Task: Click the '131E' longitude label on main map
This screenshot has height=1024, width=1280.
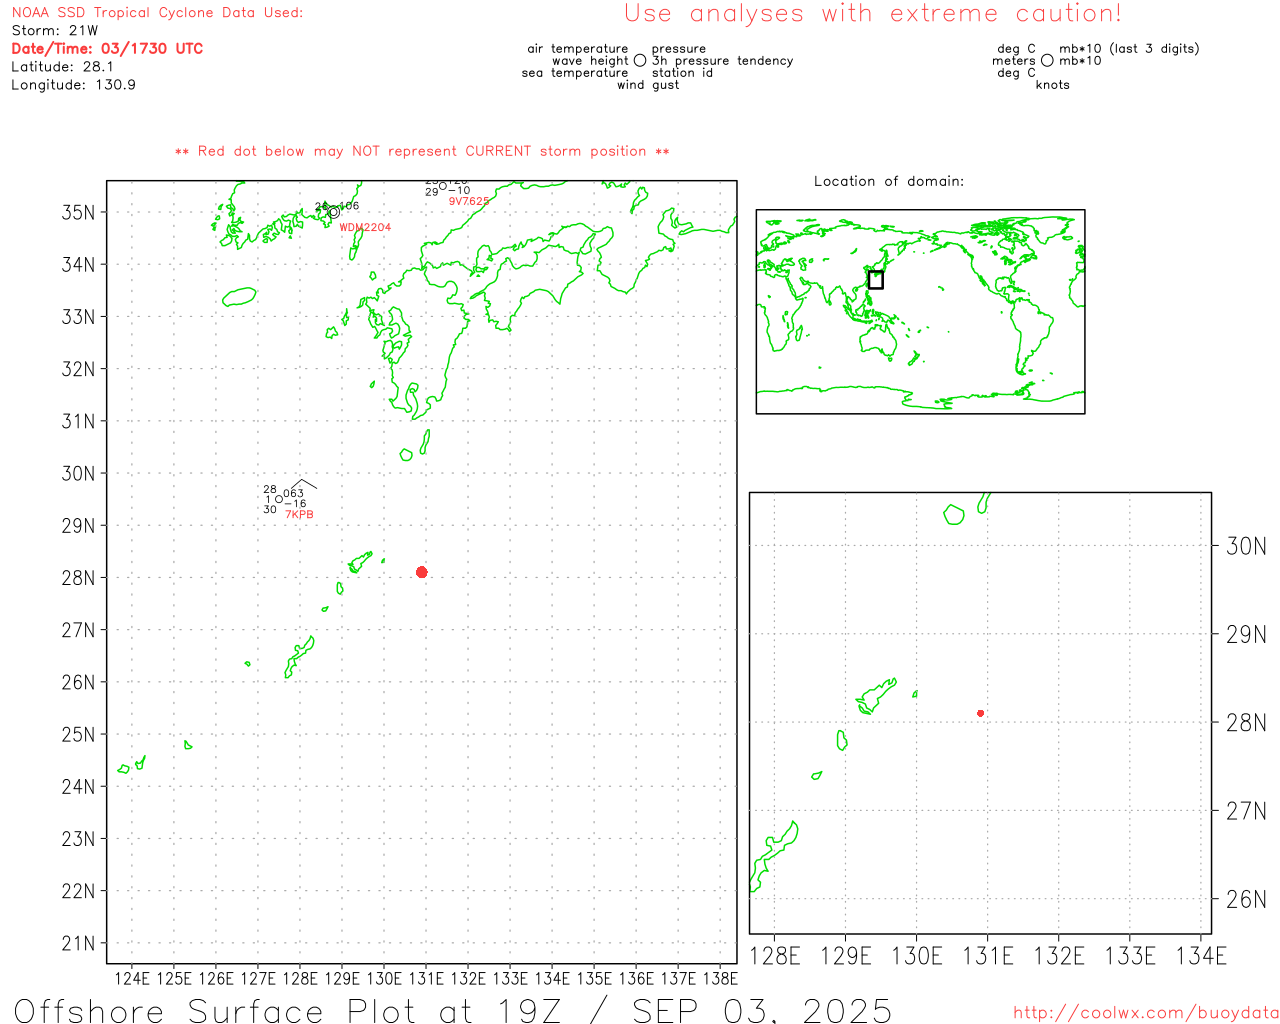Action: 426,978
